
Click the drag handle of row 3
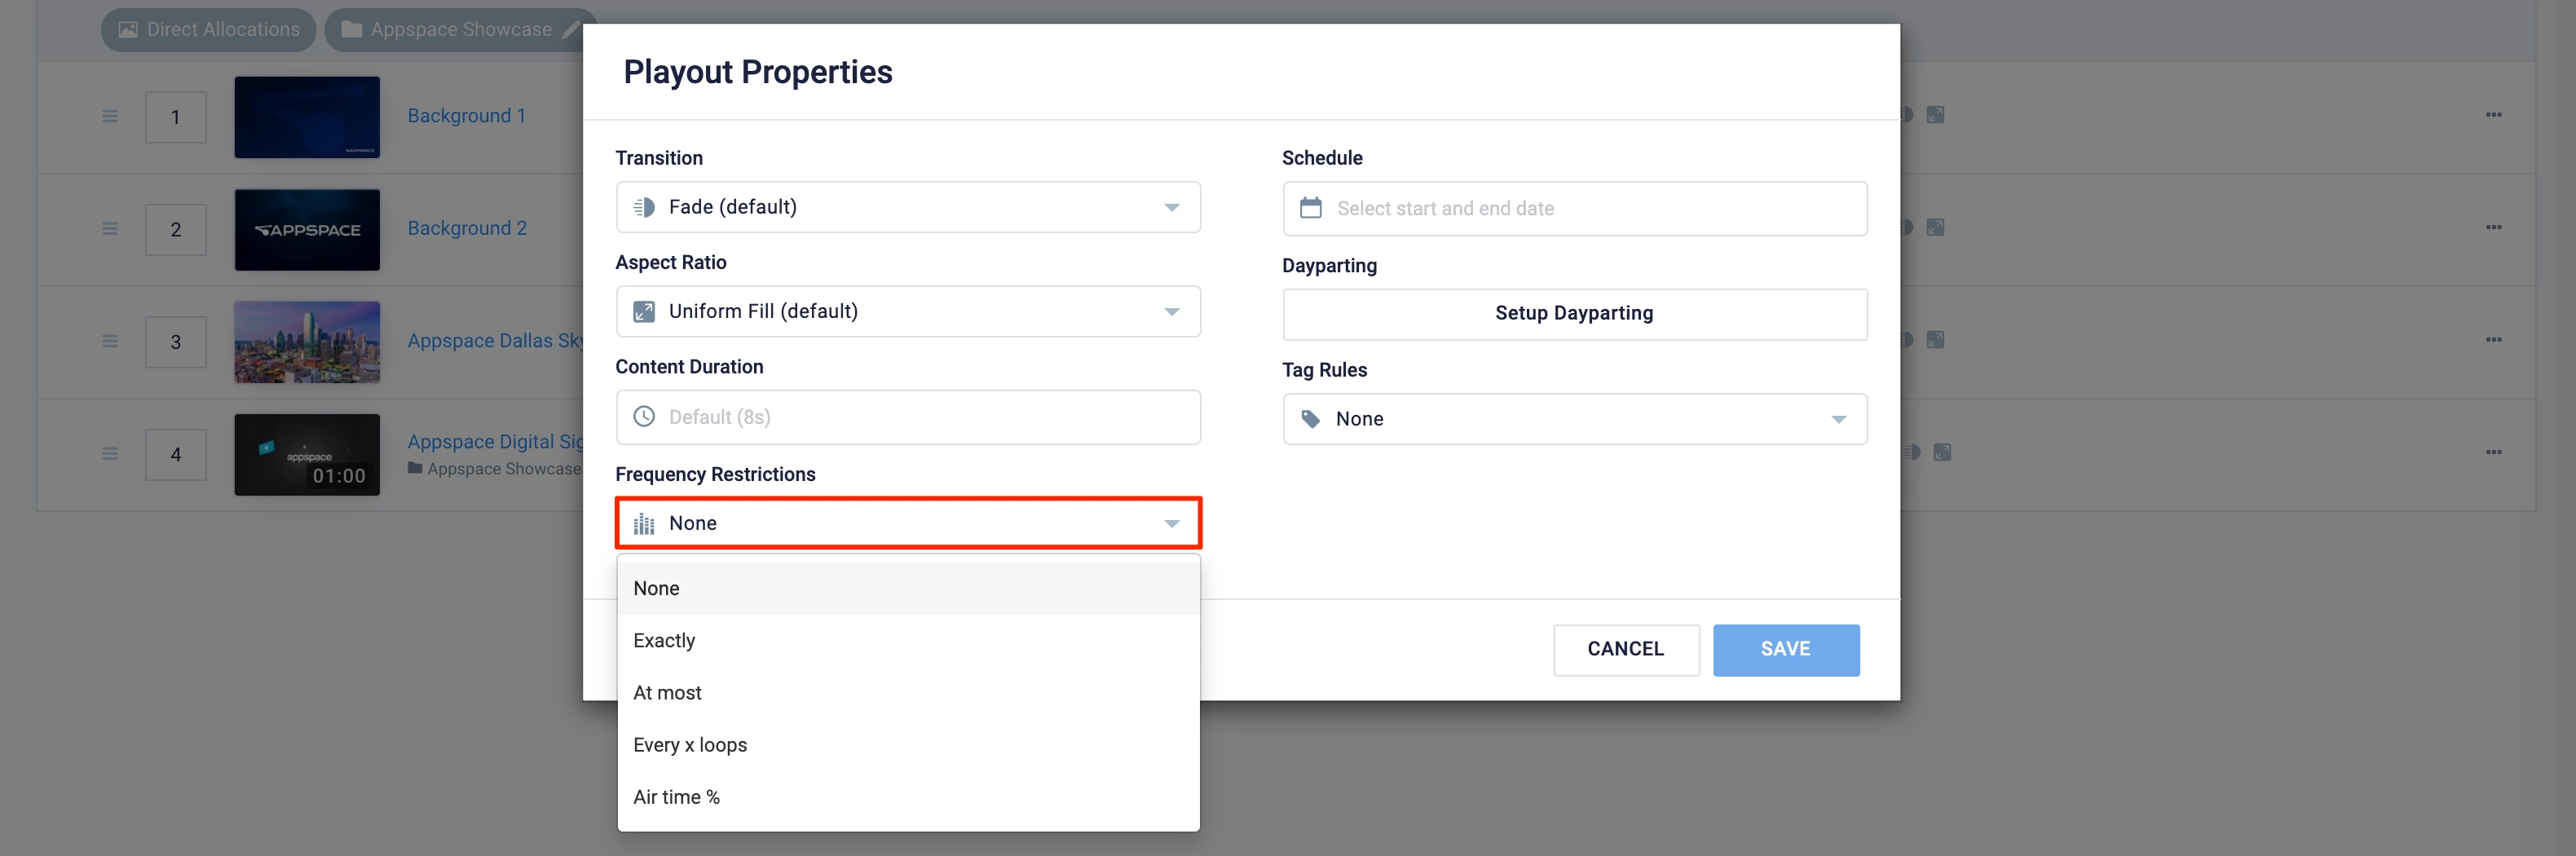tap(110, 342)
